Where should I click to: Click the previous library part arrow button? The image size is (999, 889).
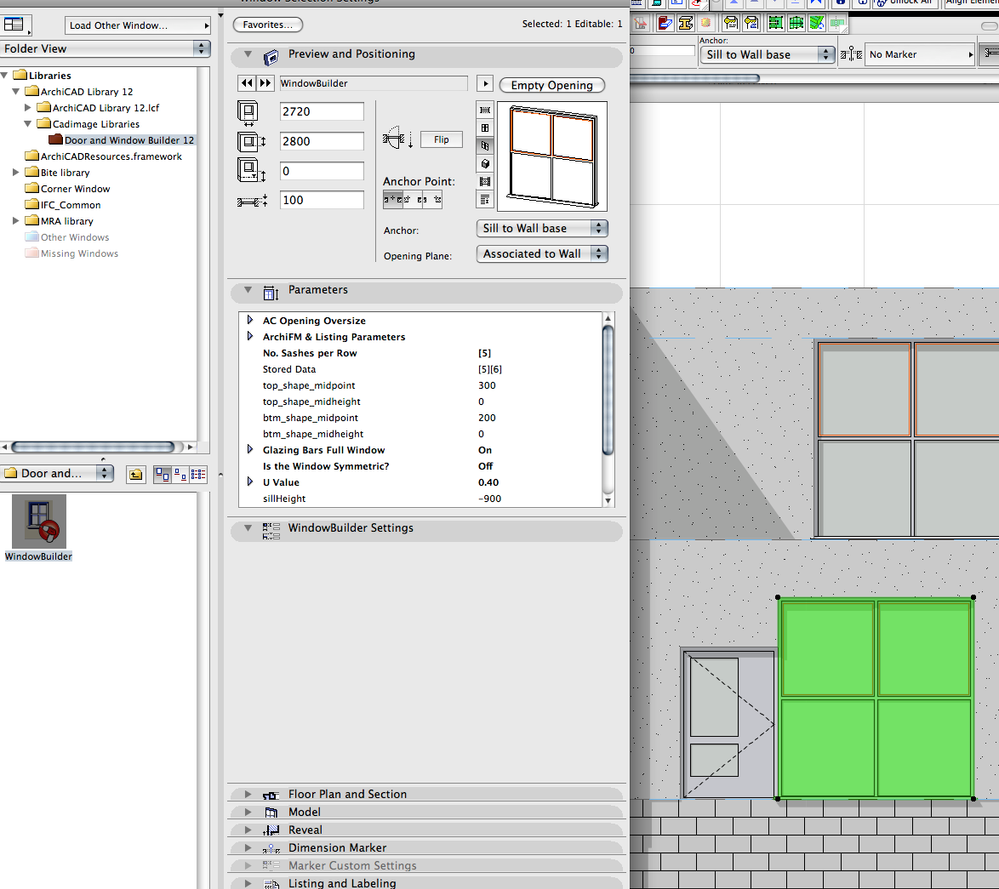coord(246,84)
